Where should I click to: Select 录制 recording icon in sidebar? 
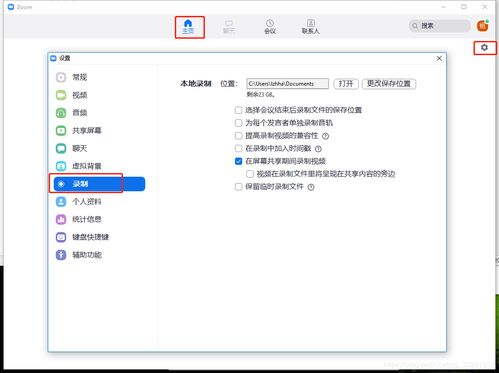coord(61,184)
